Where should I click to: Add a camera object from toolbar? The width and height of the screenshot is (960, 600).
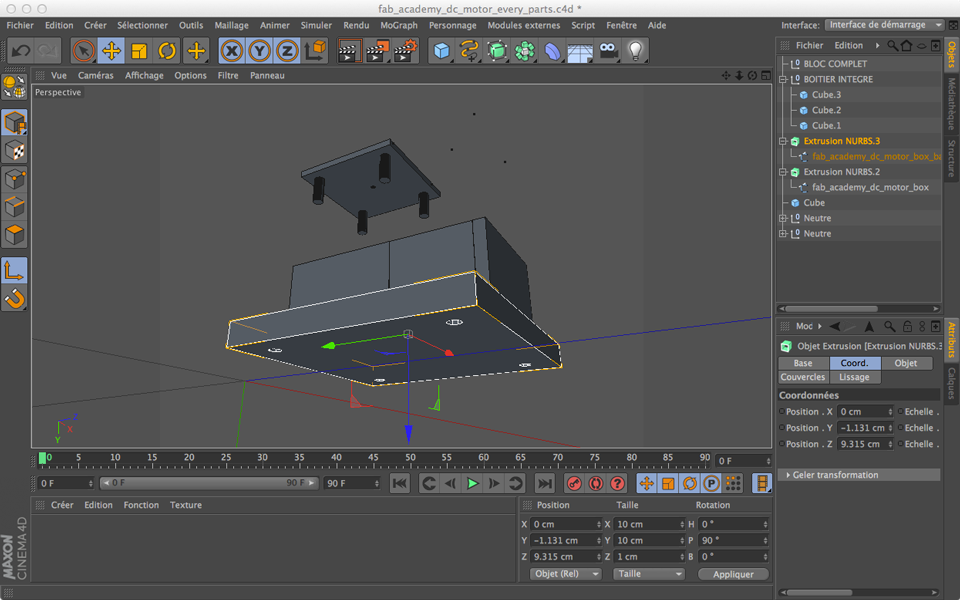pos(608,50)
